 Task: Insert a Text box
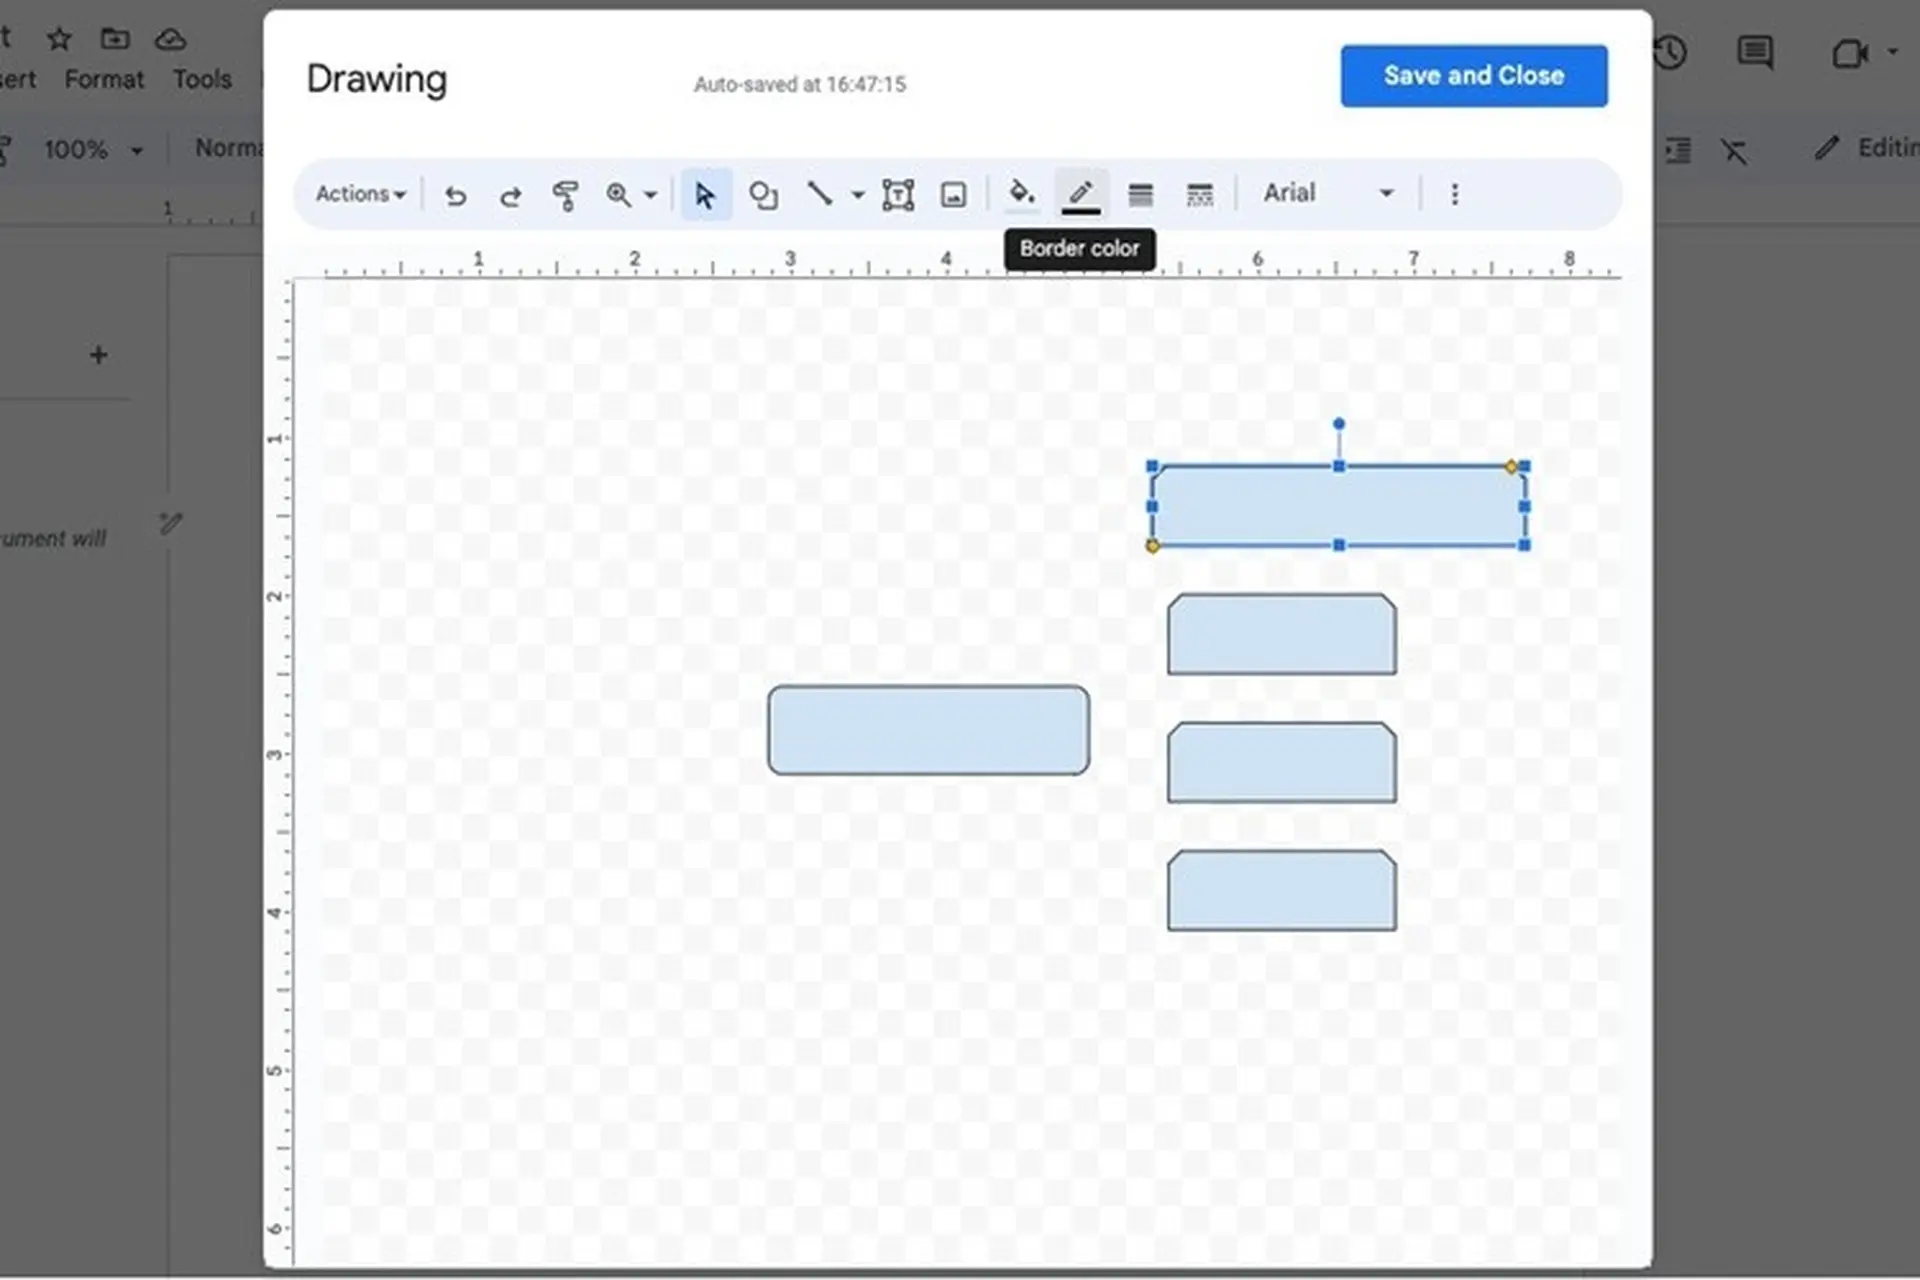point(897,194)
